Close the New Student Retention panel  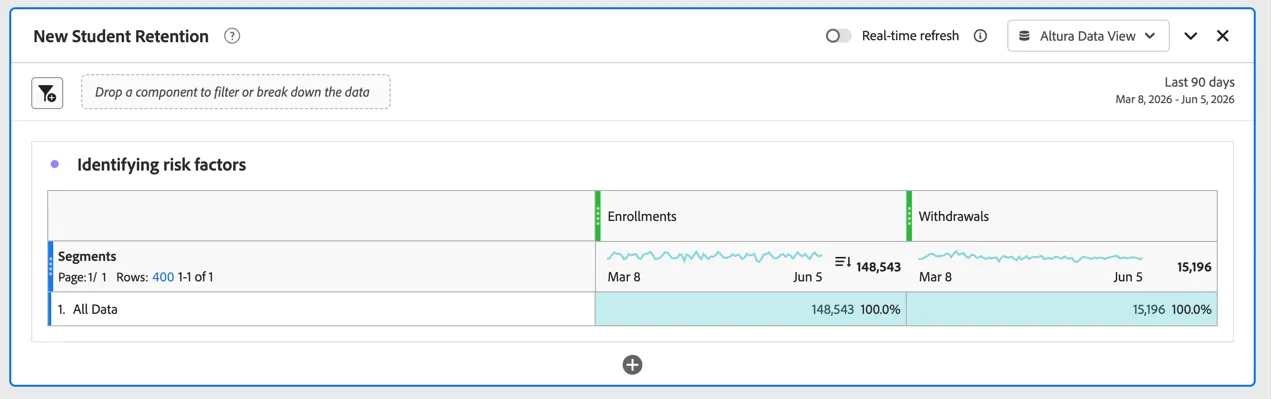click(1222, 36)
